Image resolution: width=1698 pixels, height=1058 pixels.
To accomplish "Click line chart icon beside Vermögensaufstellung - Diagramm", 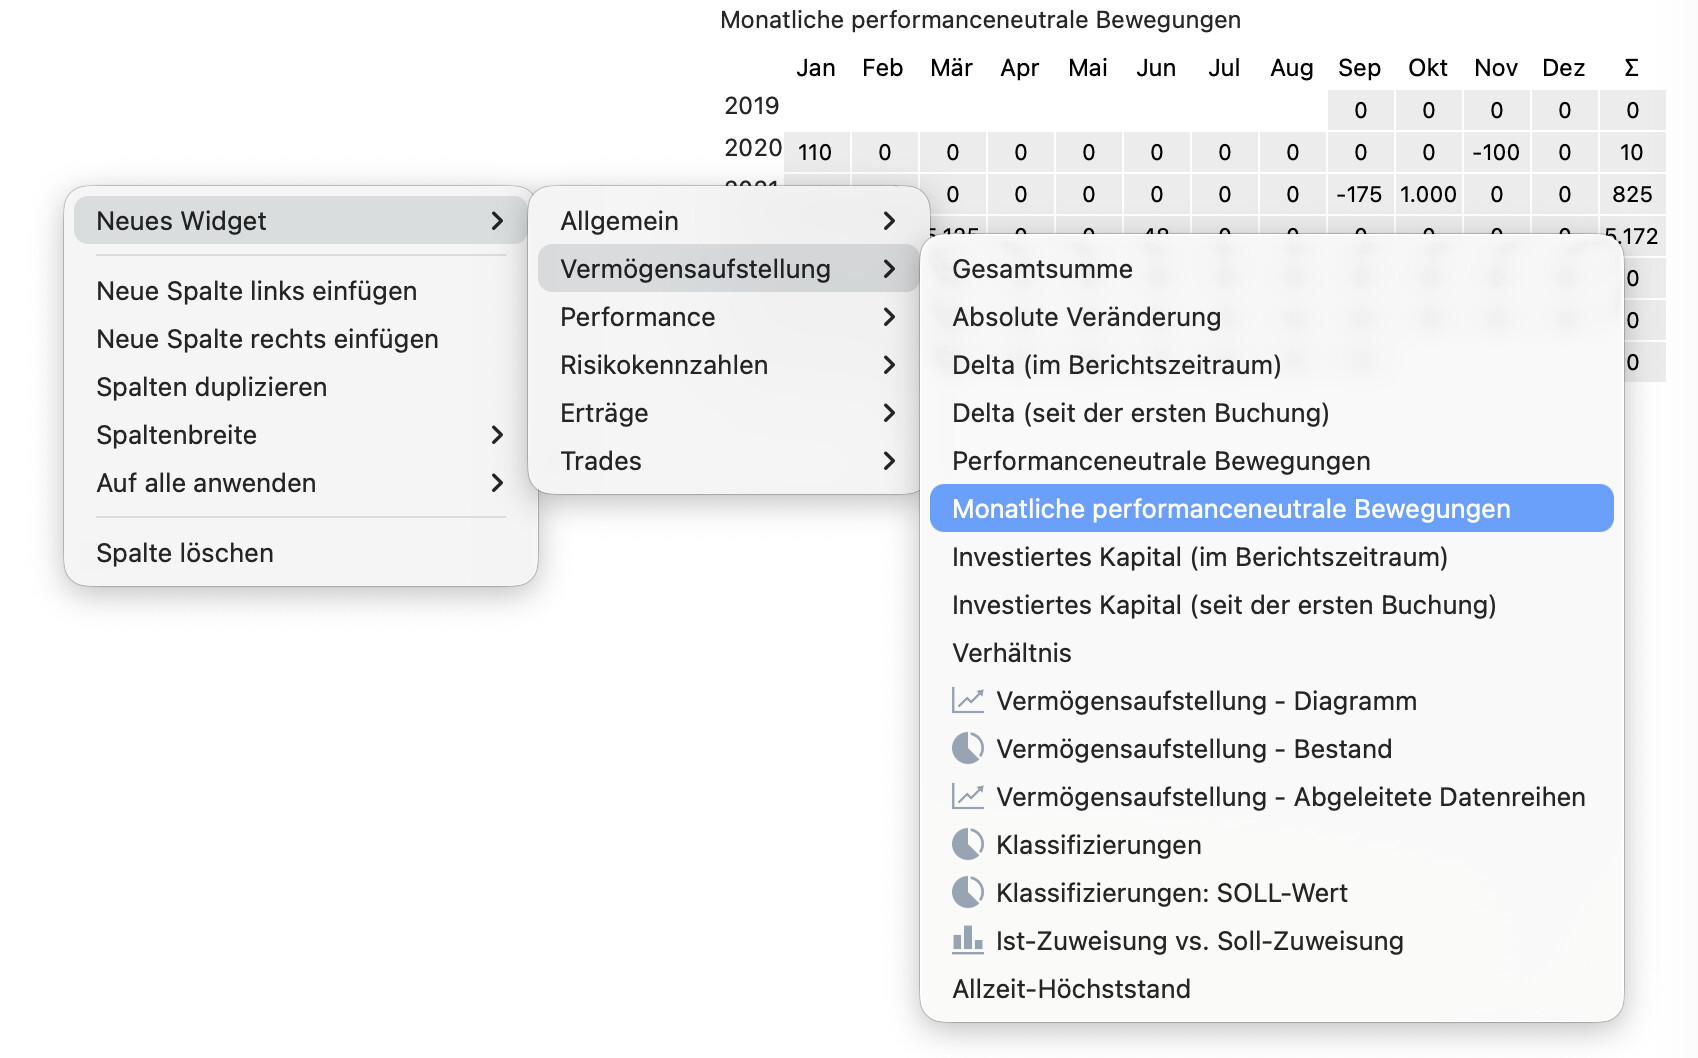I will 967,701.
